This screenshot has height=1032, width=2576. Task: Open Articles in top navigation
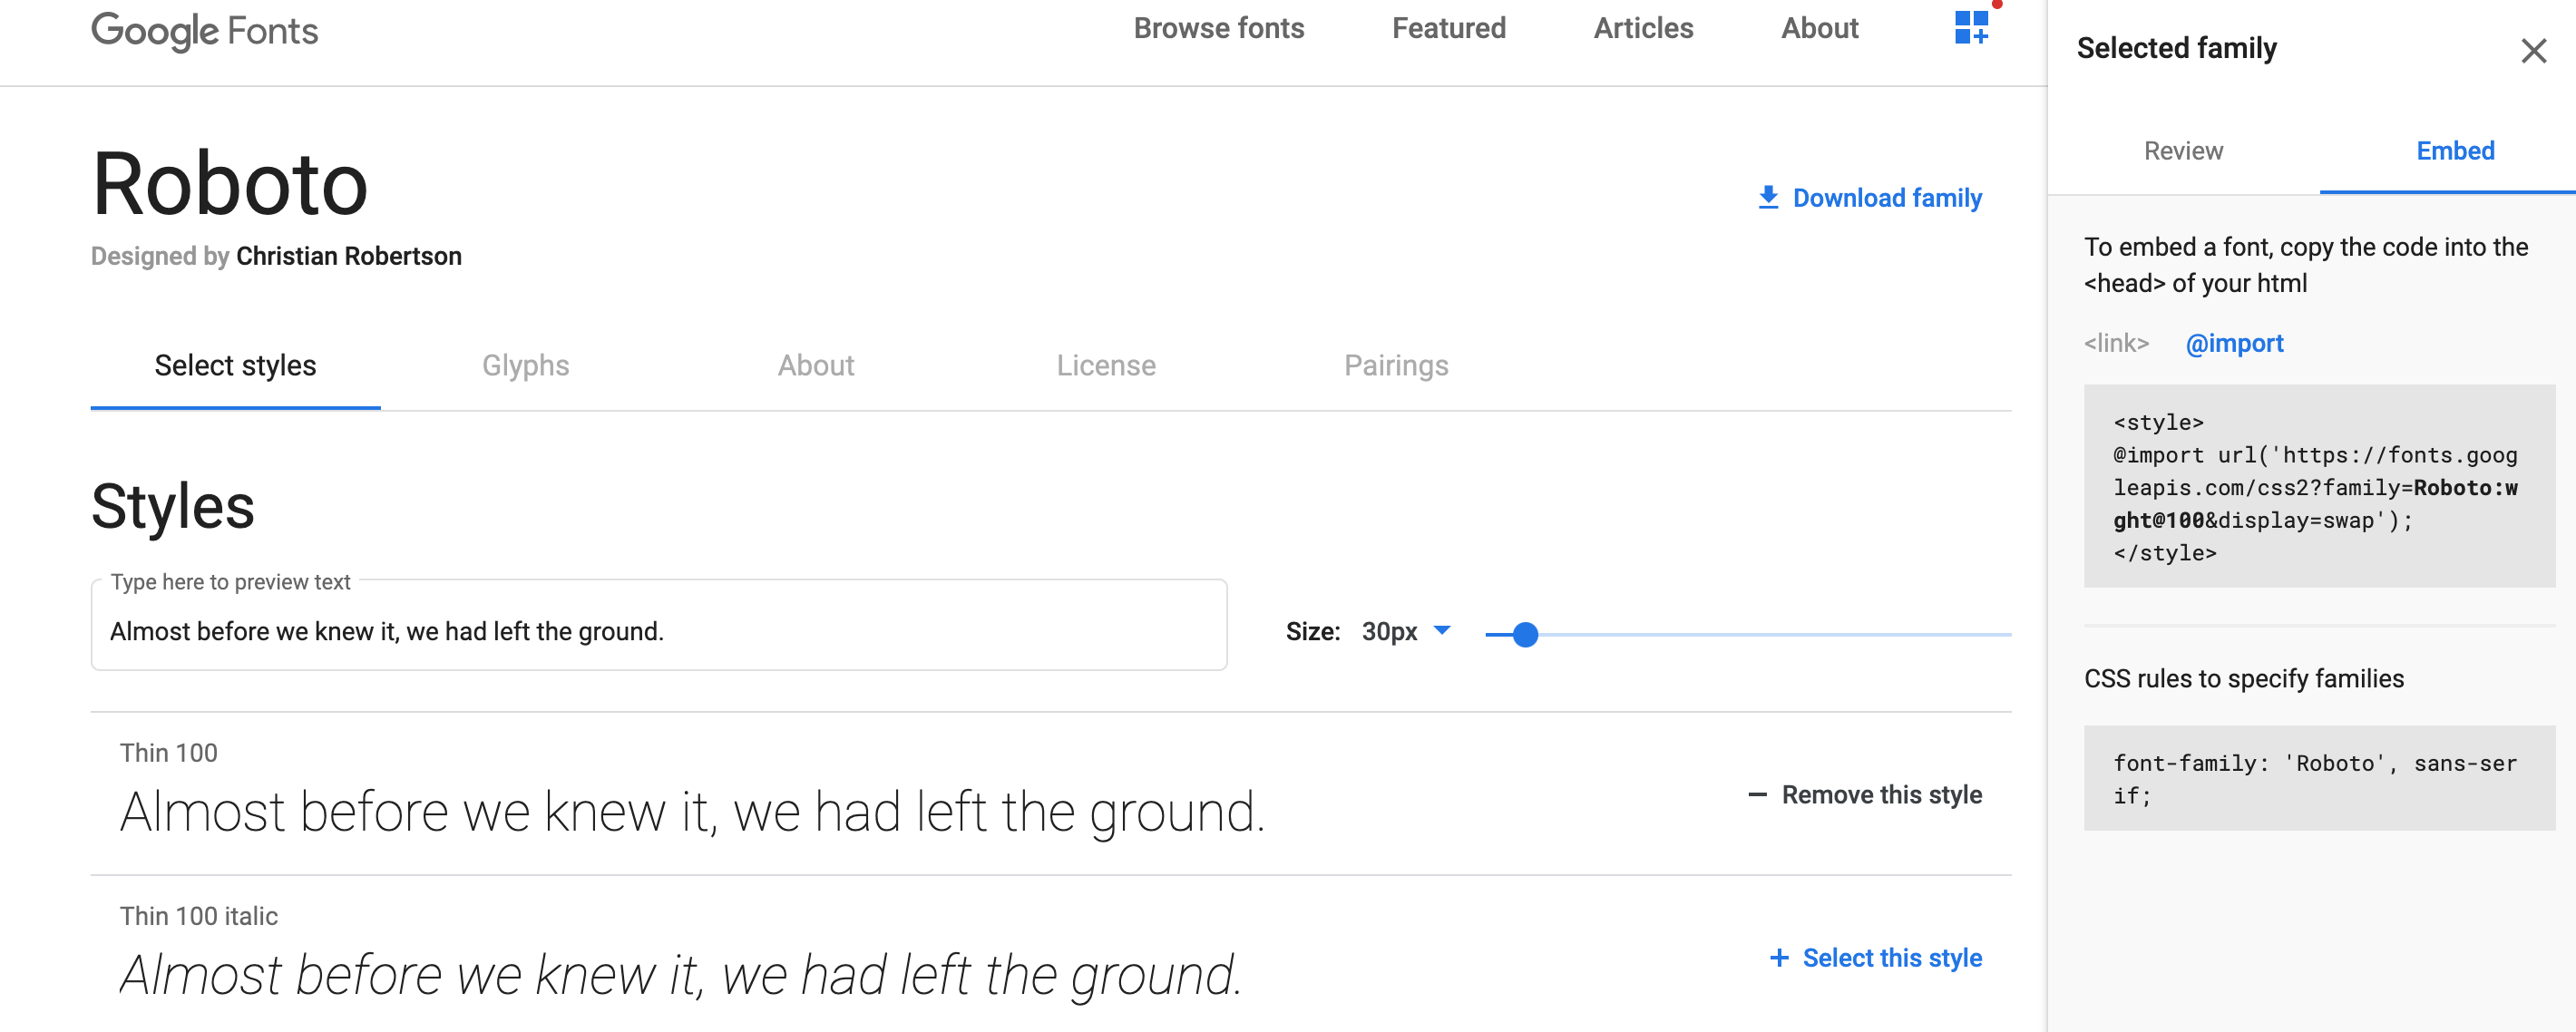pyautogui.click(x=1643, y=28)
